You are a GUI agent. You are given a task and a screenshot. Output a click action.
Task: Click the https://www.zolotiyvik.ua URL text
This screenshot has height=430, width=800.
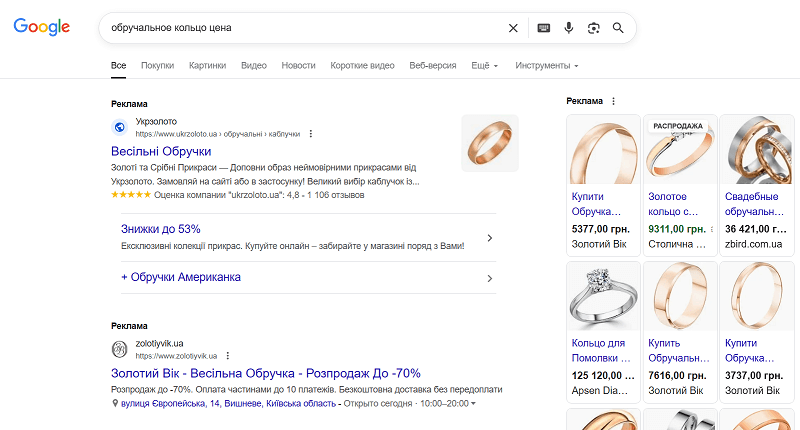176,356
